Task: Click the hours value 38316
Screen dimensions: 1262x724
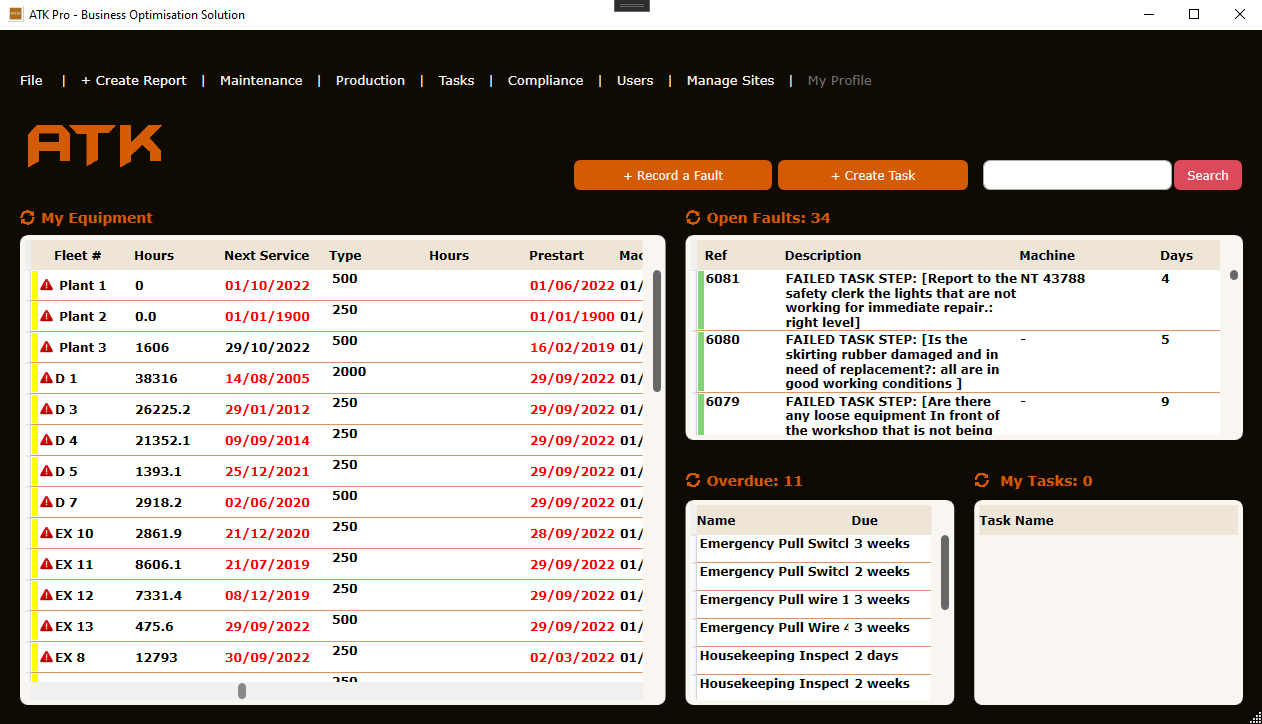Action: tap(156, 378)
